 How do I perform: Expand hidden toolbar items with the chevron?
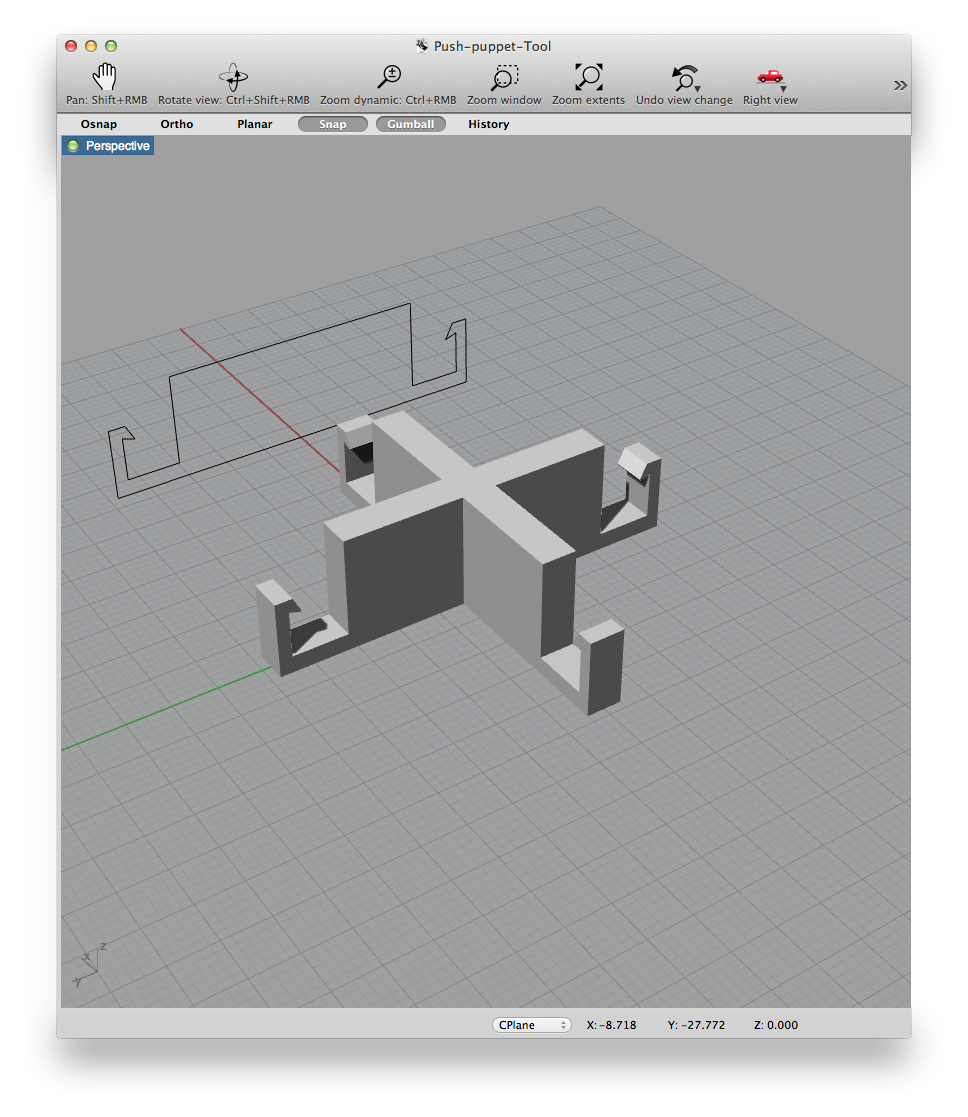click(x=900, y=85)
